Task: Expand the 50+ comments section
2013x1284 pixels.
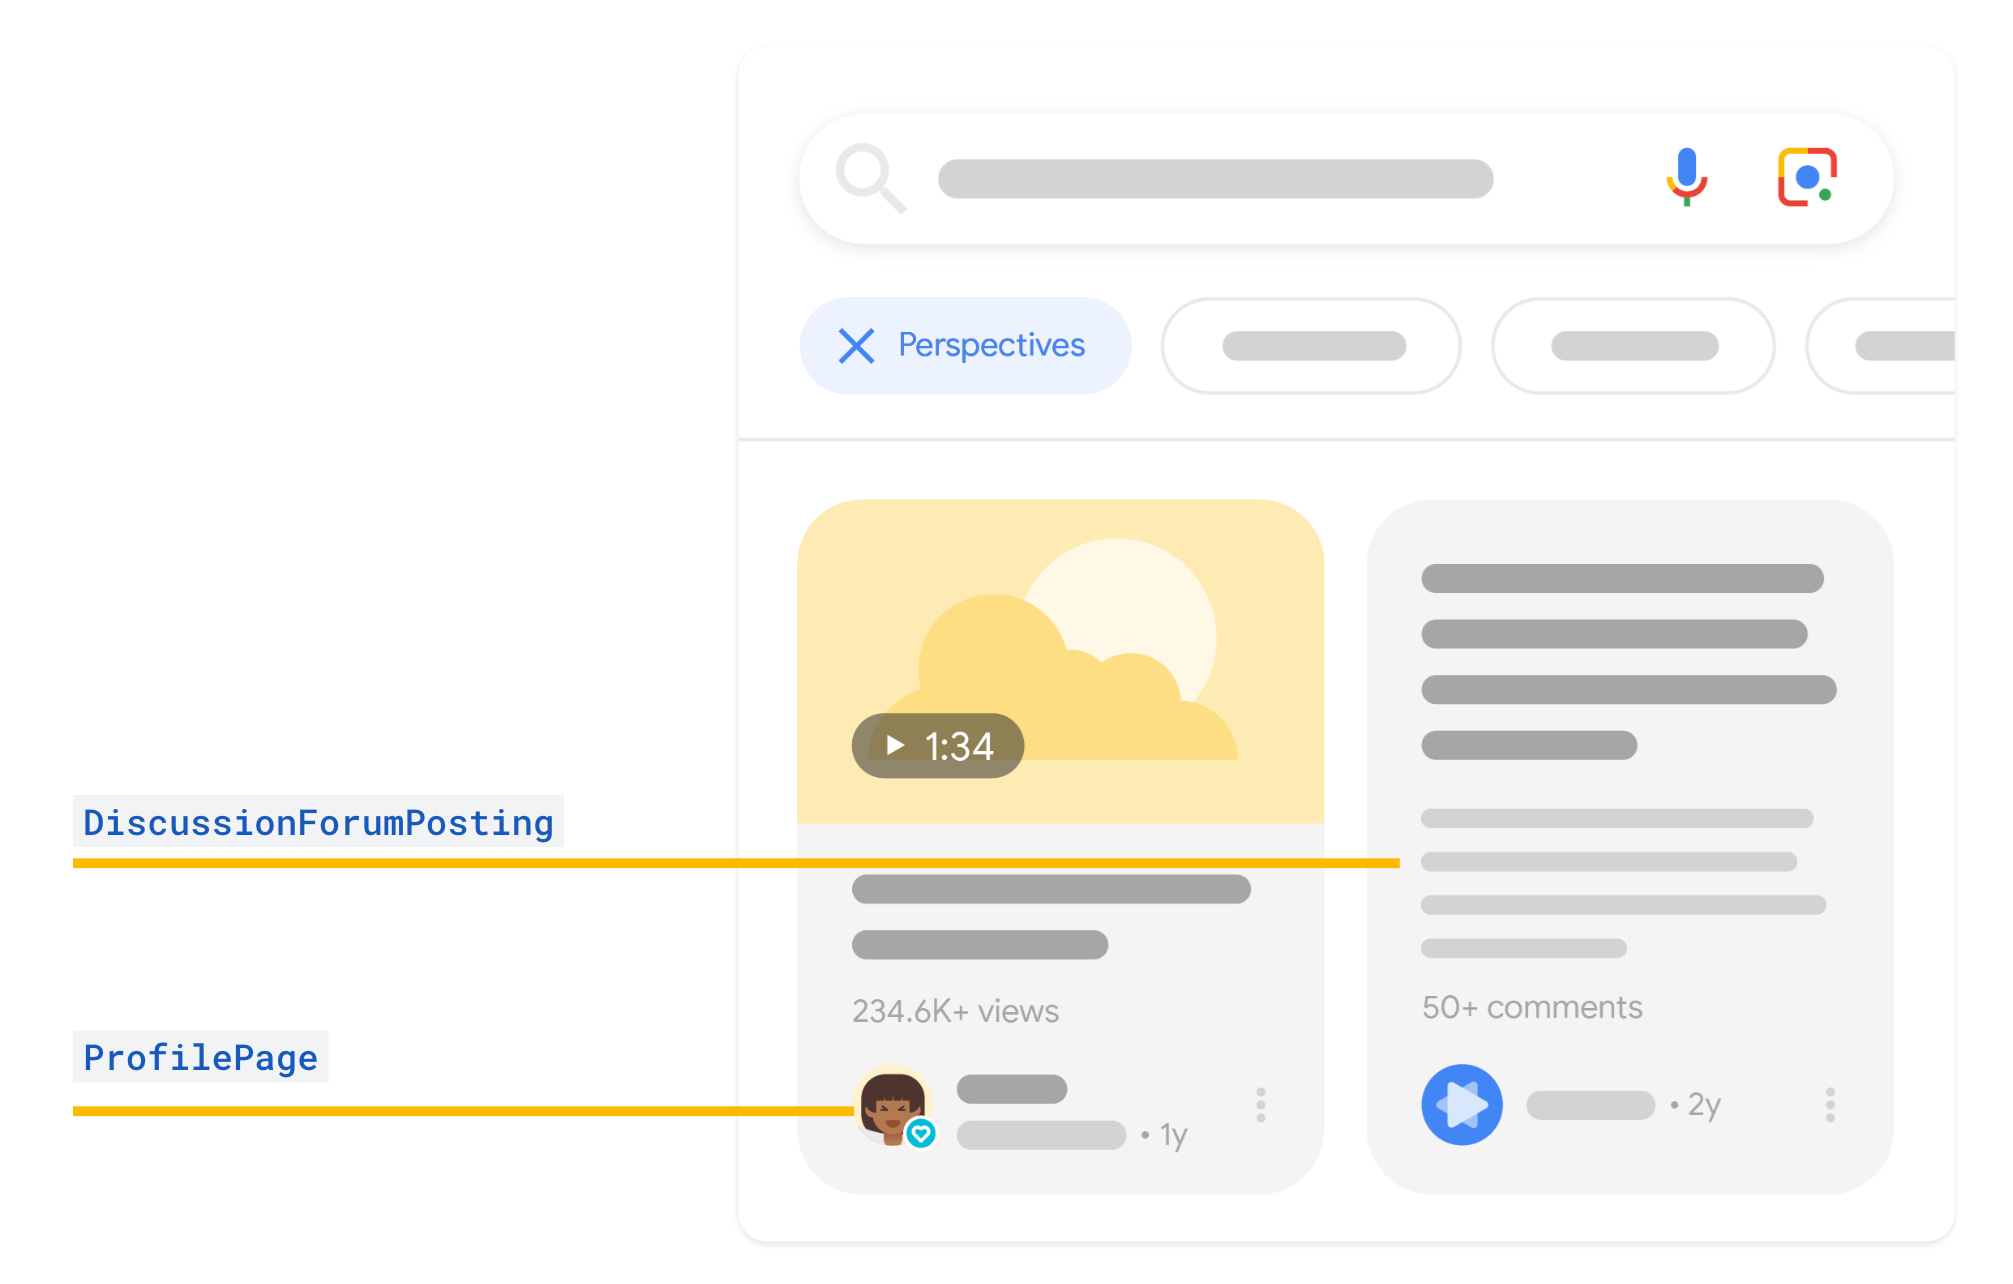Action: tap(1531, 1007)
